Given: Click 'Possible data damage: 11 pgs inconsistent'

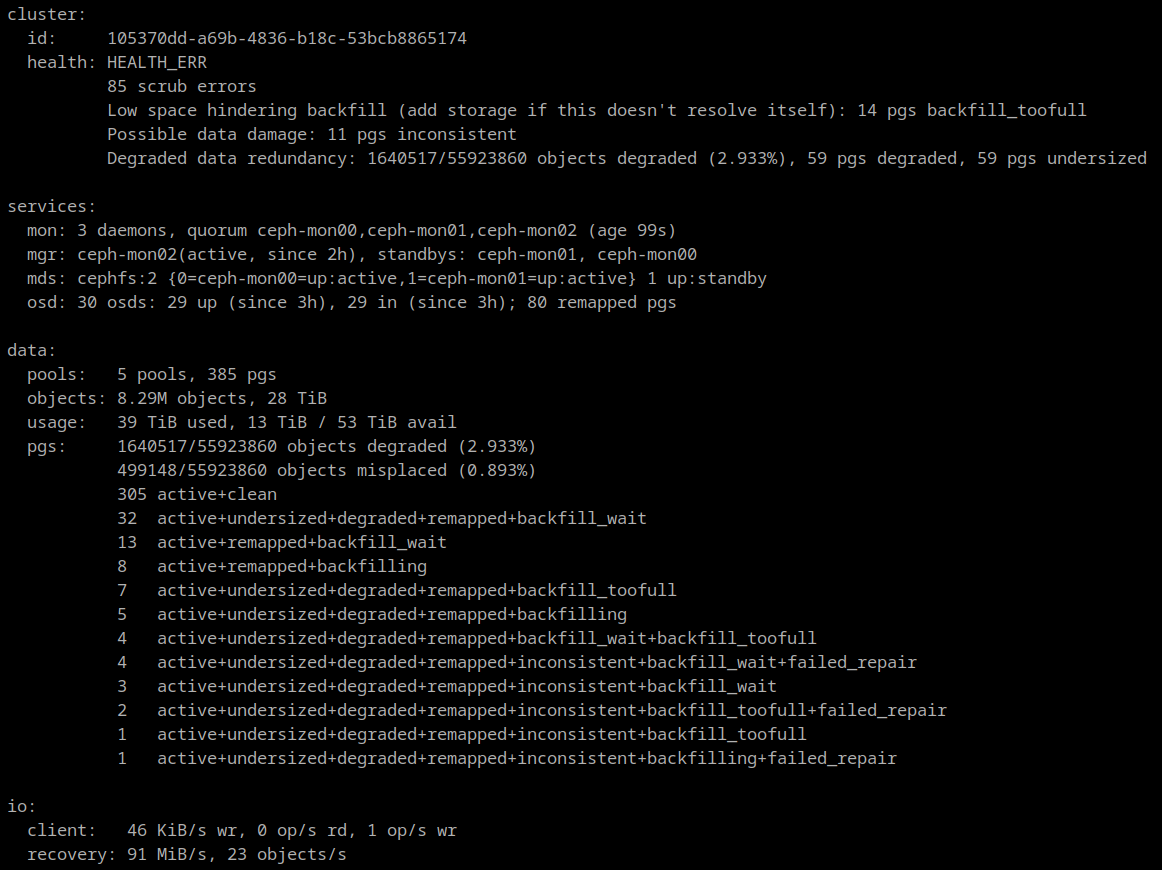Looking at the screenshot, I should coord(311,134).
